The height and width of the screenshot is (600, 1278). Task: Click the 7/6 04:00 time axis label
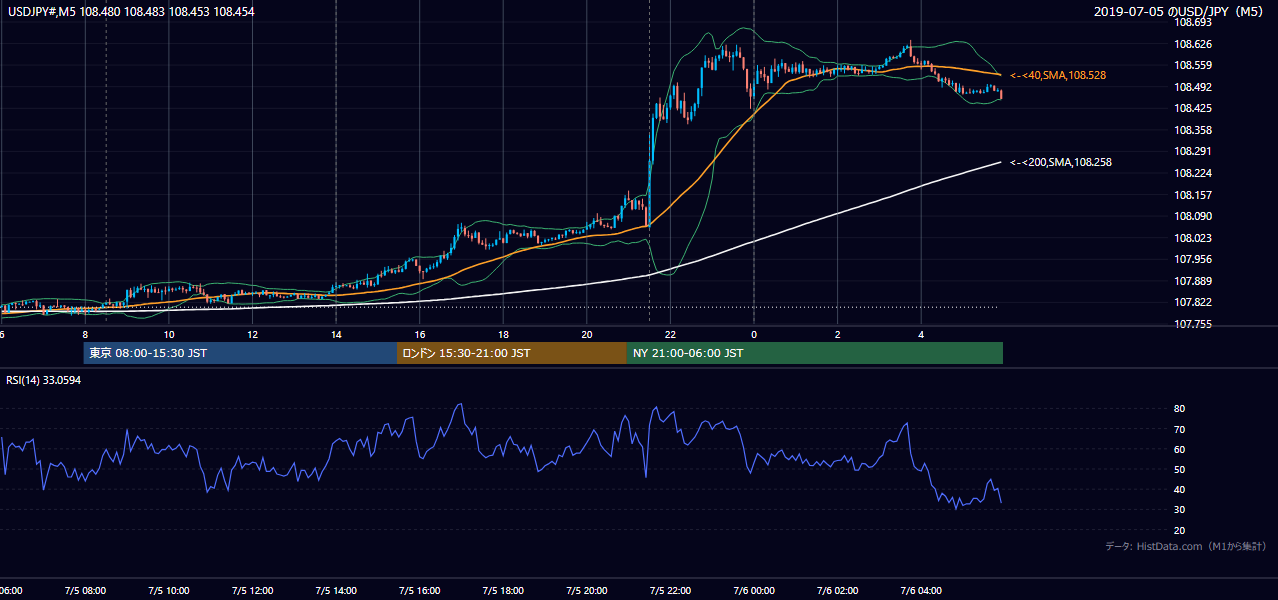[921, 591]
